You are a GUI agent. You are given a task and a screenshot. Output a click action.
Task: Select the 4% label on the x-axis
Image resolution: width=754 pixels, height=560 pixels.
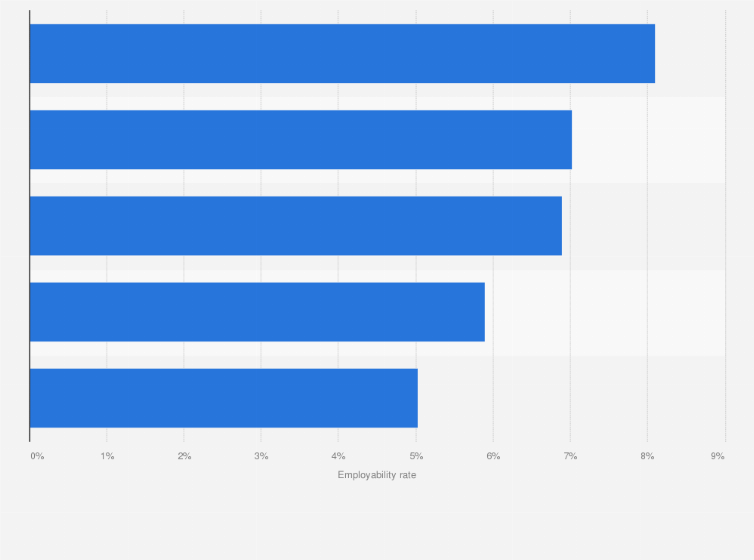coord(339,456)
